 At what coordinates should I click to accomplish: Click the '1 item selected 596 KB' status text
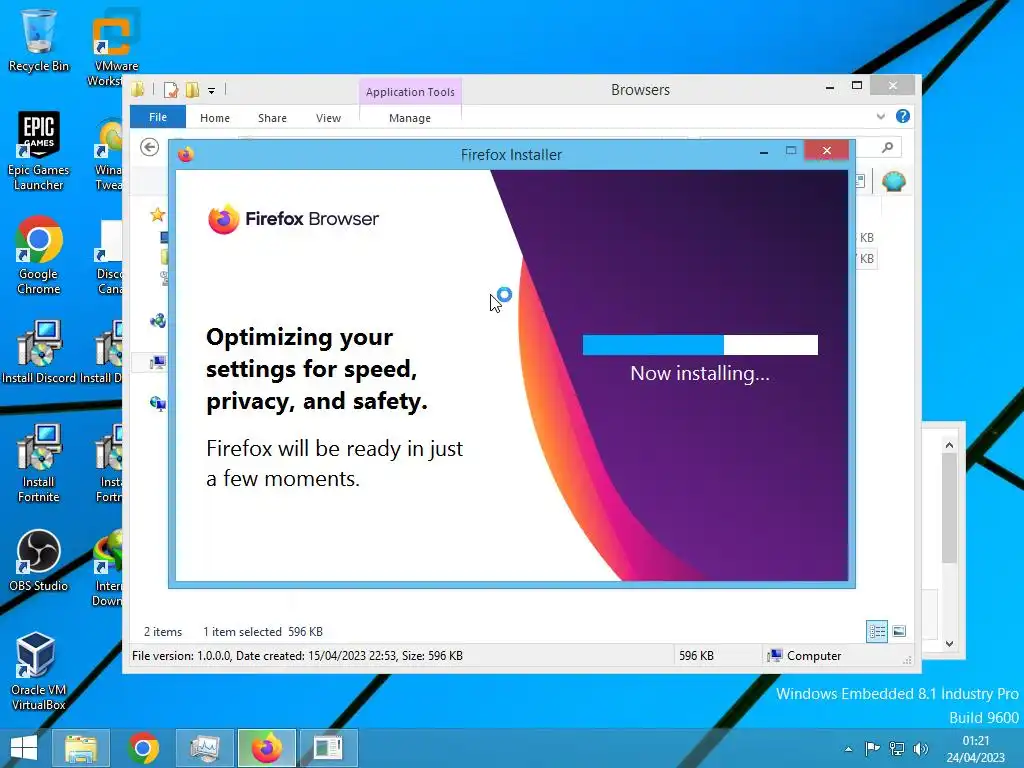click(x=263, y=632)
